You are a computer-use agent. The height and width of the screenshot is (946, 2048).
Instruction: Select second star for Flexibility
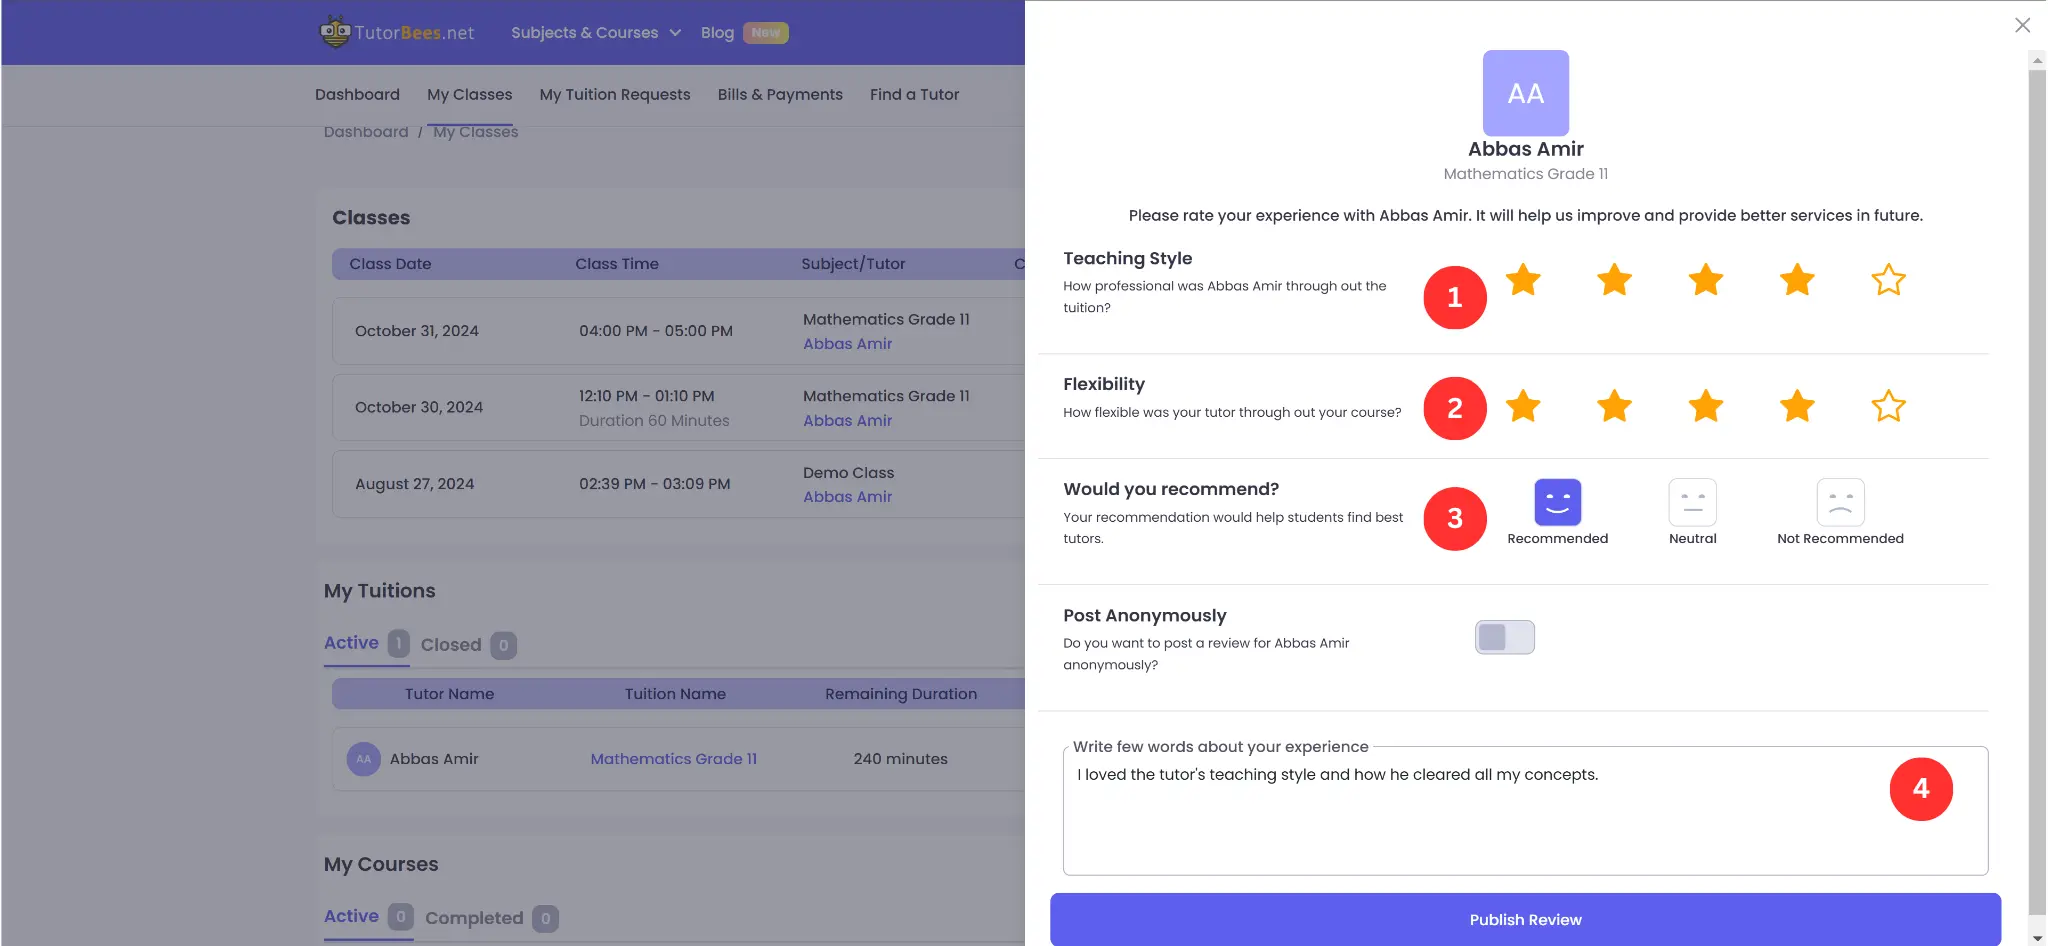1614,406
